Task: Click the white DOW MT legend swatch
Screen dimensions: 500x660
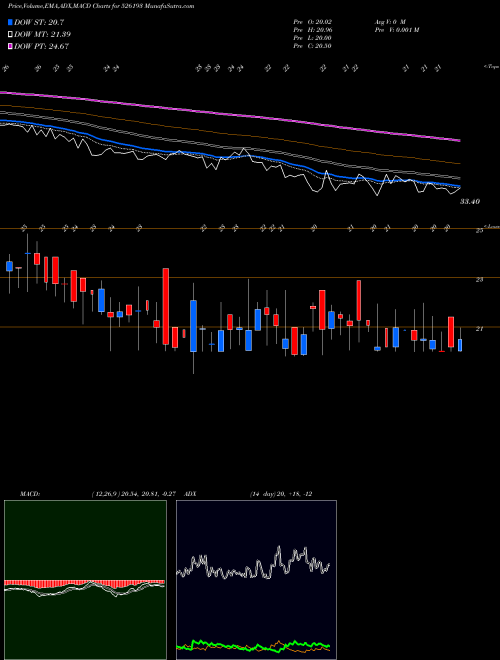Action: 10,35
